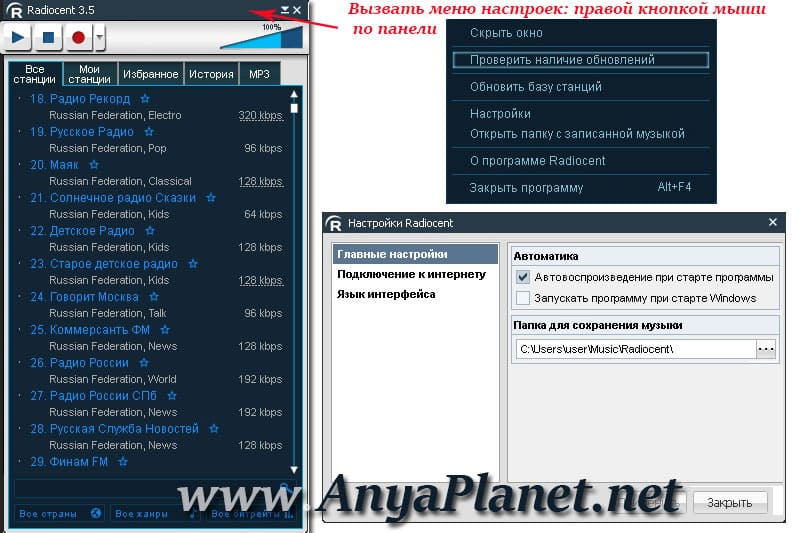Click the station list scroll-up arrow
Screen dimensions: 800x533
tap(294, 94)
